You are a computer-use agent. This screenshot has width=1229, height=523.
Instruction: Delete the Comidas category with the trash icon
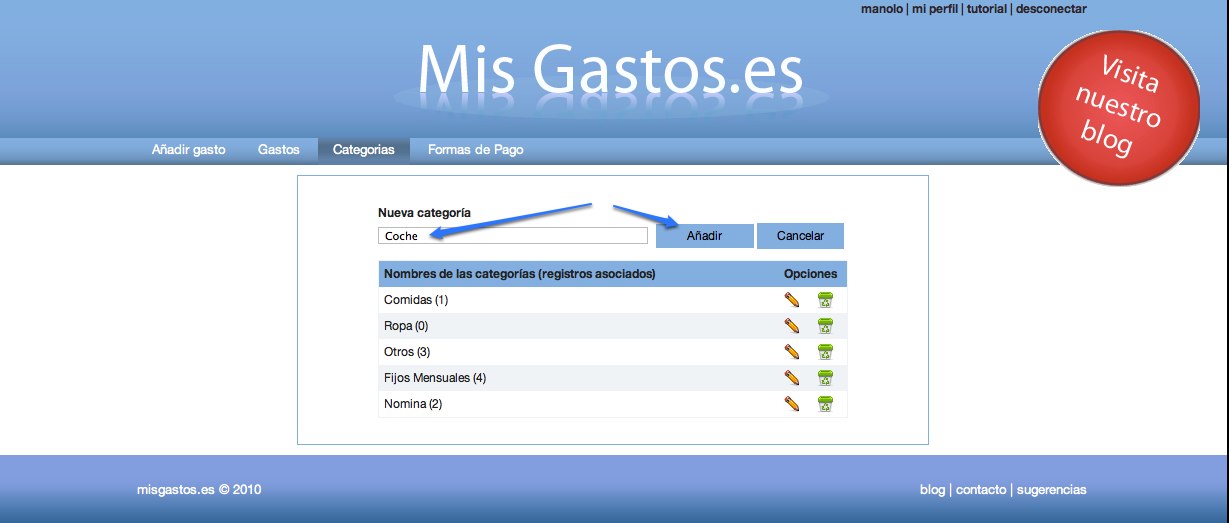[x=825, y=299]
